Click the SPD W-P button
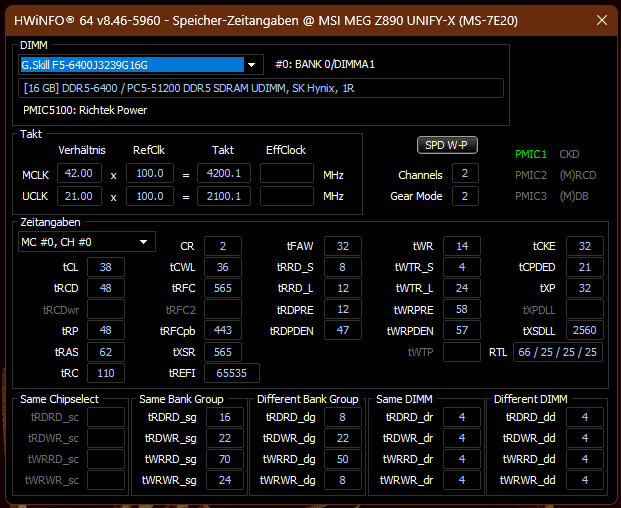This screenshot has height=508, width=621. click(x=447, y=145)
